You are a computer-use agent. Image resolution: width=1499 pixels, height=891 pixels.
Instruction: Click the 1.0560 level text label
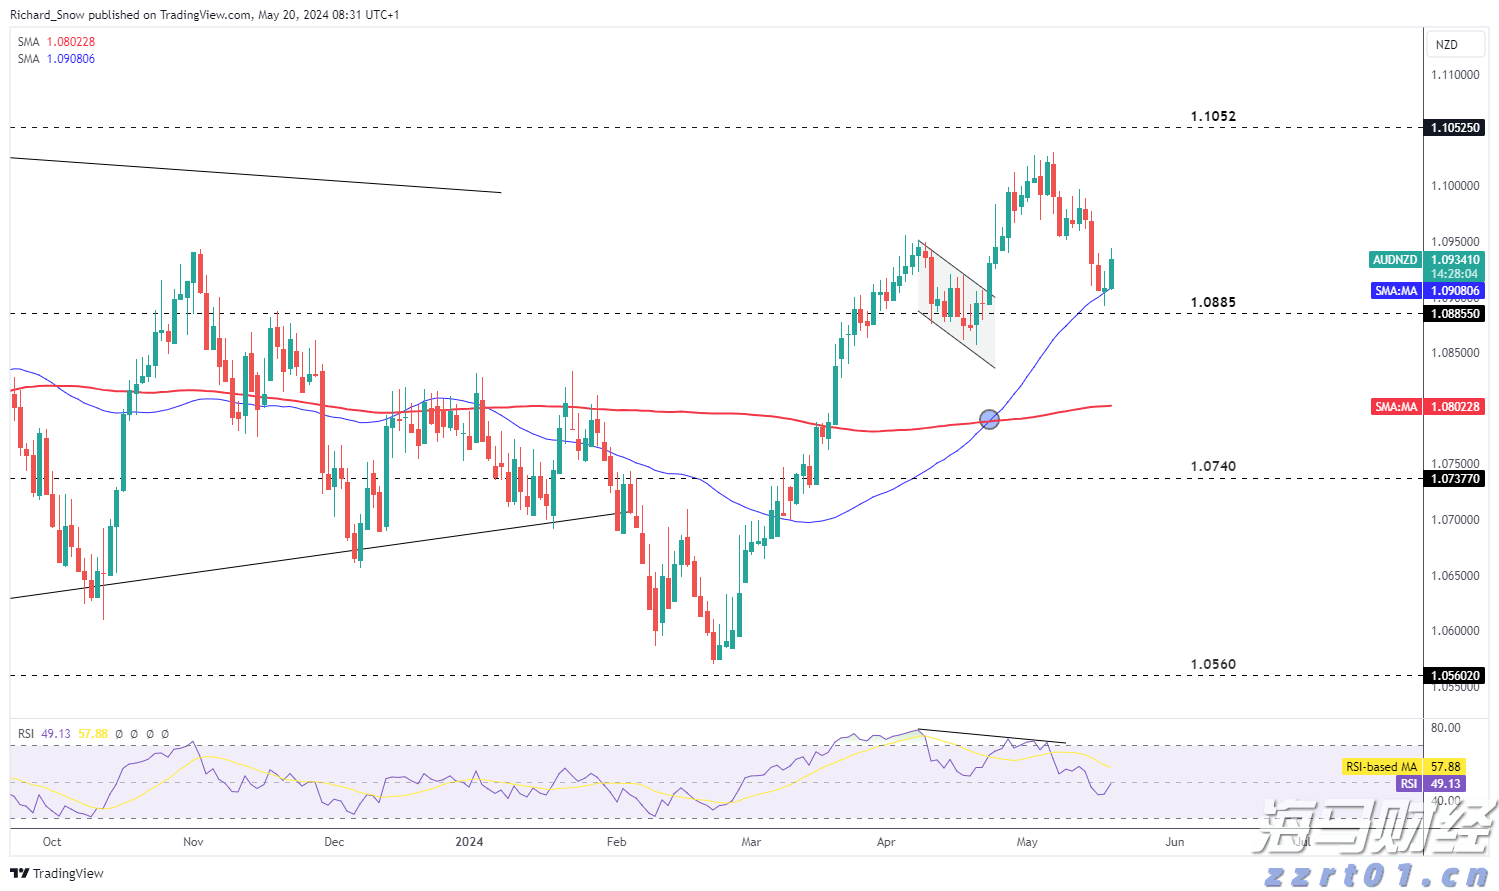pyautogui.click(x=1213, y=664)
